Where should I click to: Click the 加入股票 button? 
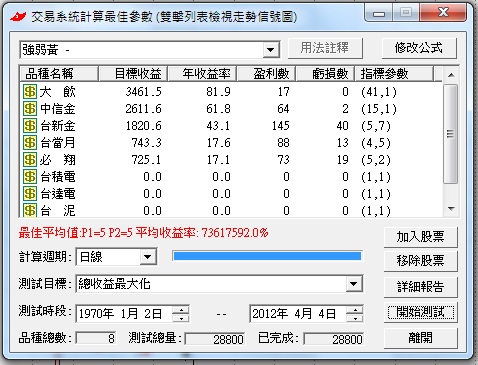[x=420, y=237]
